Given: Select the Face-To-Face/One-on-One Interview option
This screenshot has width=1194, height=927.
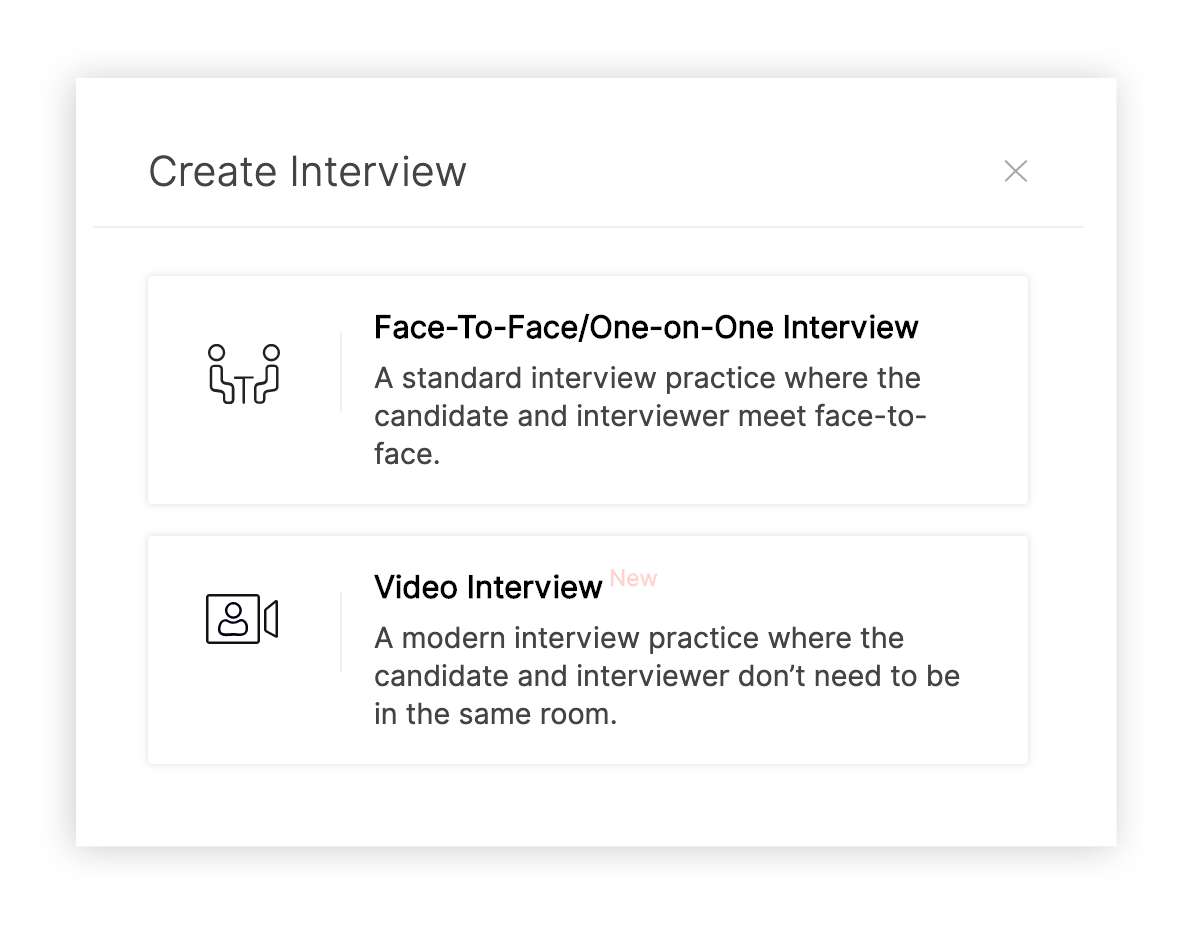Looking at the screenshot, I should point(588,390).
